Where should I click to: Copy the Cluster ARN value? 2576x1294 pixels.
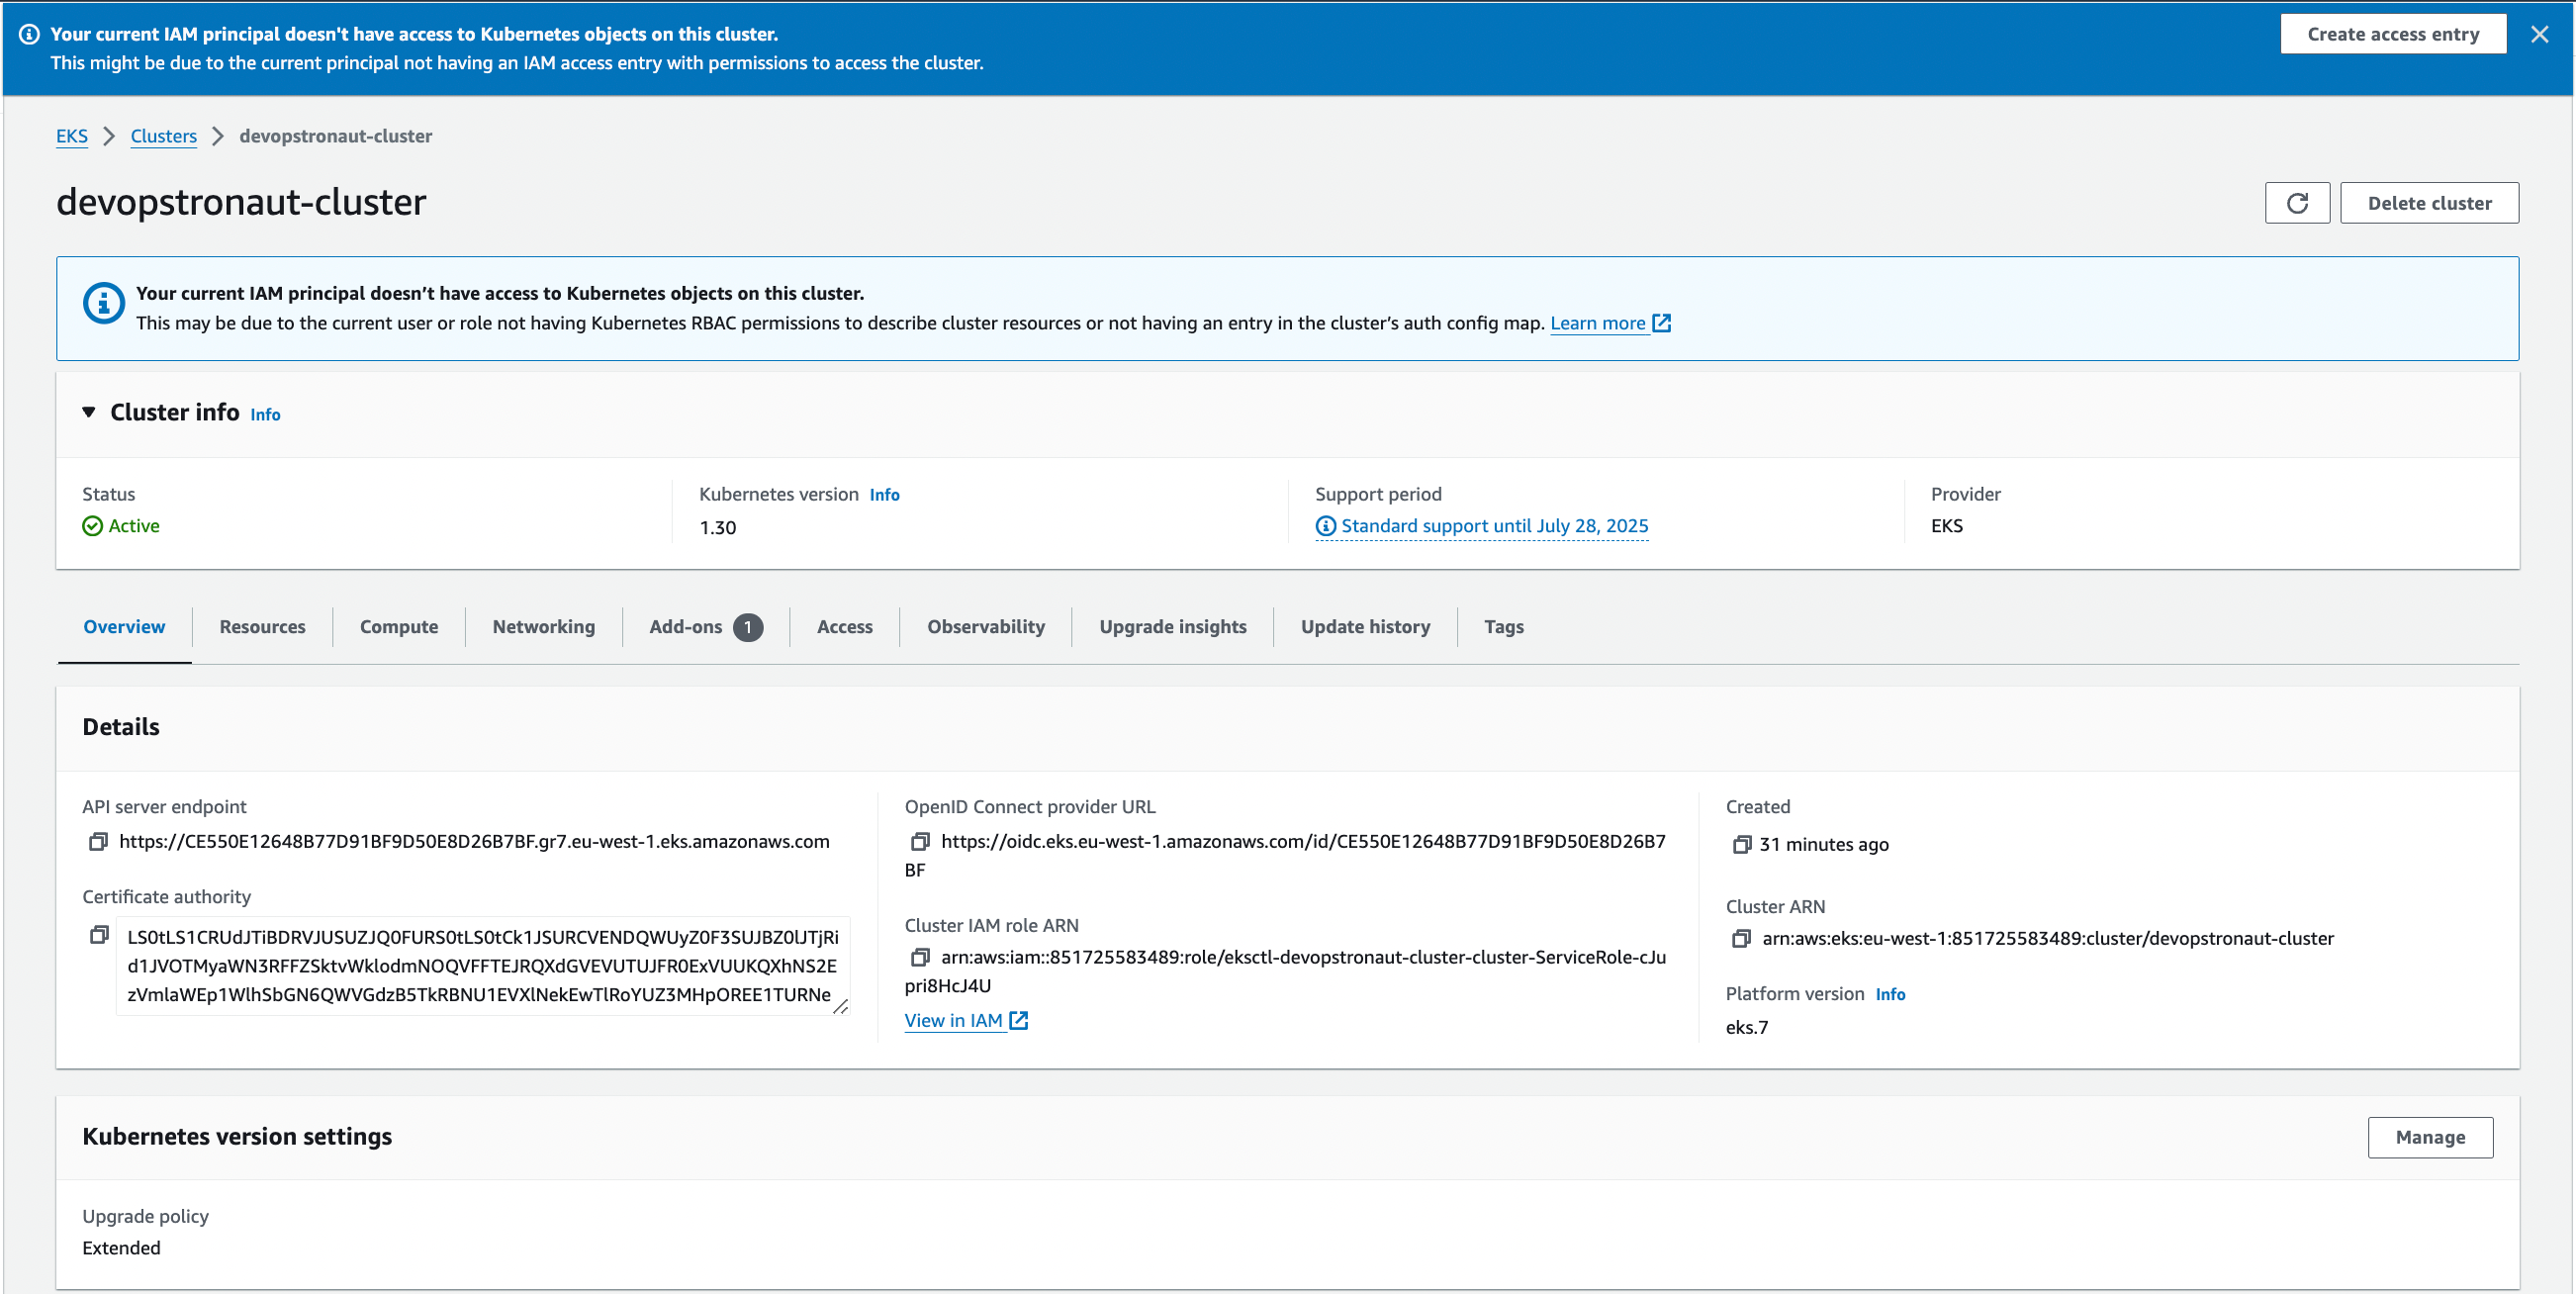(1741, 938)
